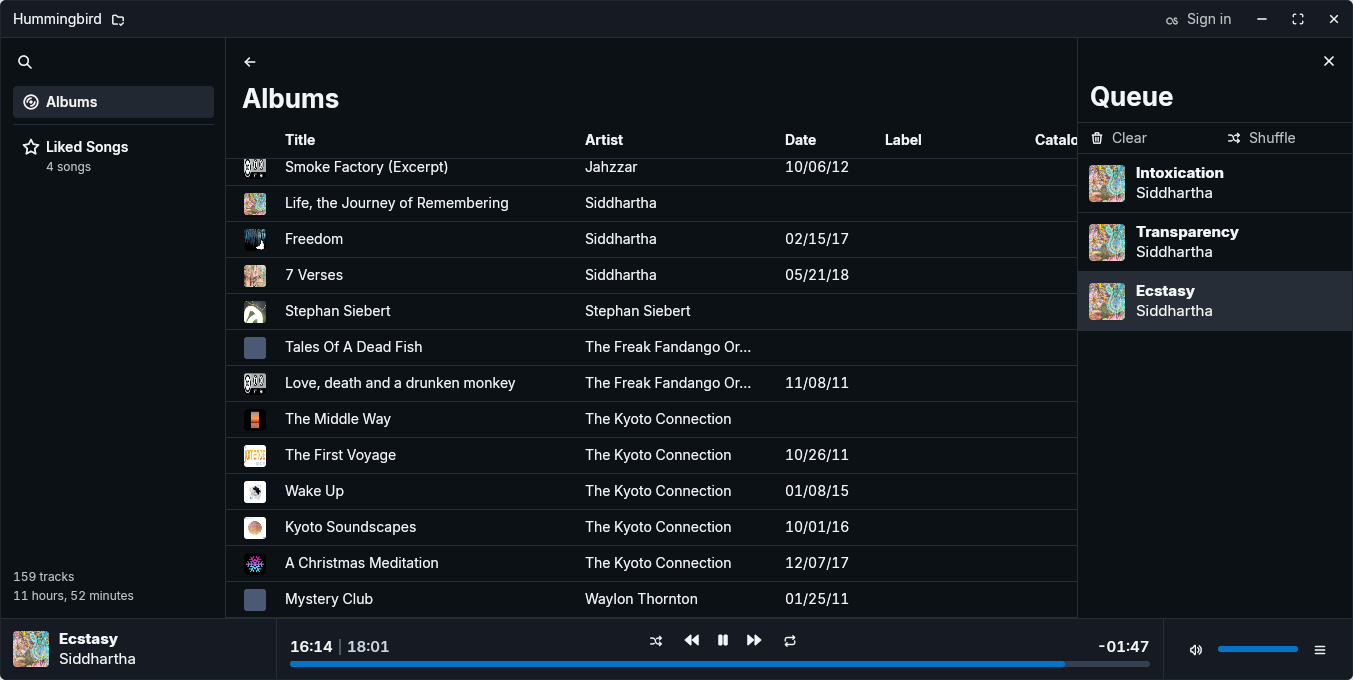This screenshot has height=680, width=1353.
Task: Toggle queue panel with the list icon
Action: pyautogui.click(x=1320, y=650)
